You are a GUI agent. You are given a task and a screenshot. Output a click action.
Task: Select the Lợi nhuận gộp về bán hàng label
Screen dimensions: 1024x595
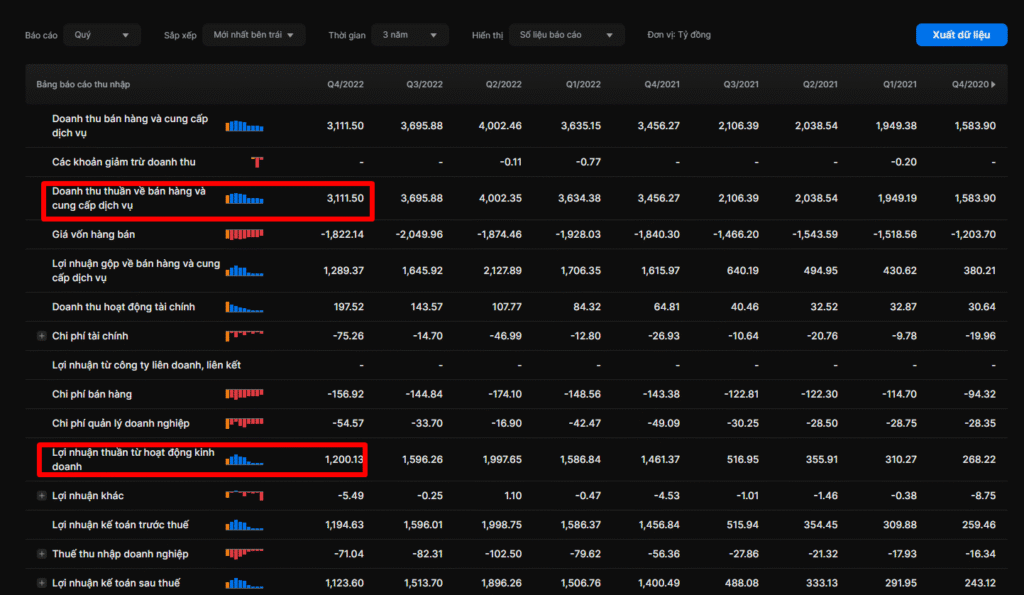pyautogui.click(x=136, y=270)
